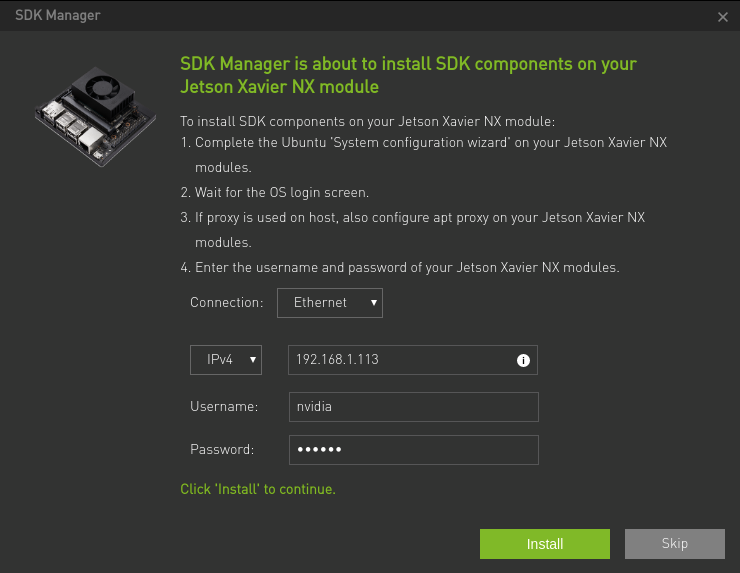Open the Connection dropdown showing Ethernet

329,303
